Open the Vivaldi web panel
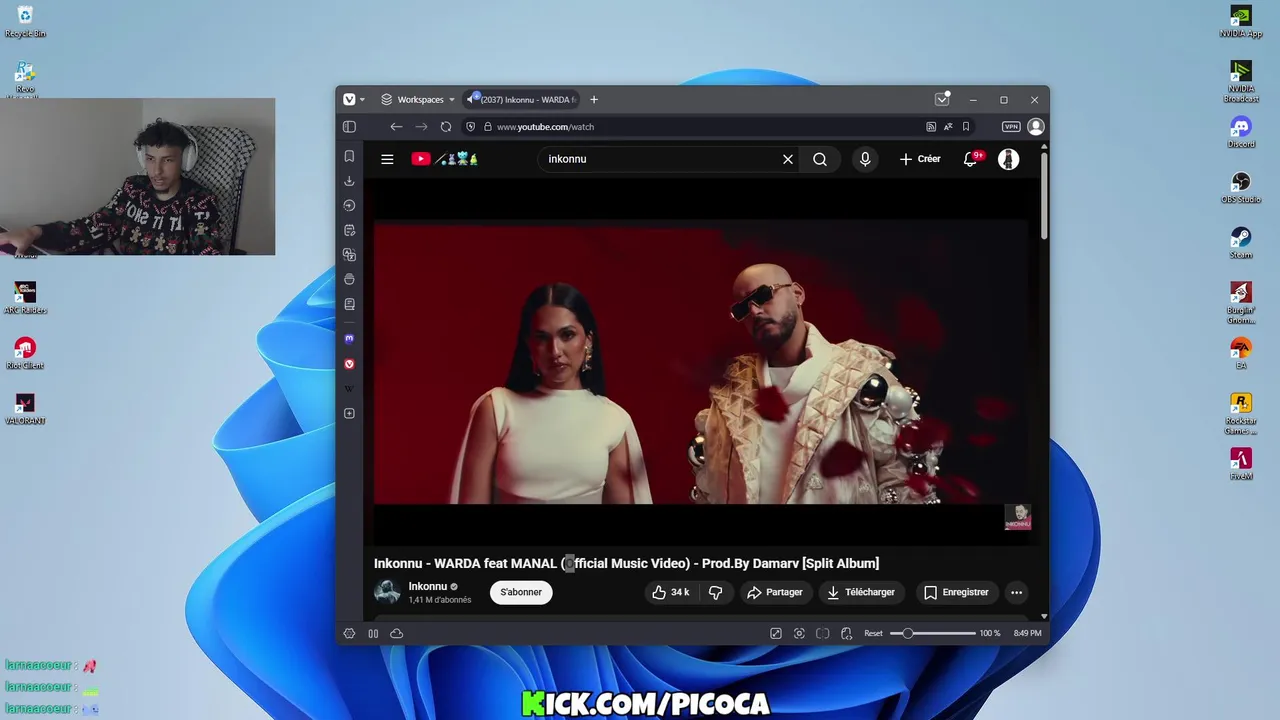 349,364
